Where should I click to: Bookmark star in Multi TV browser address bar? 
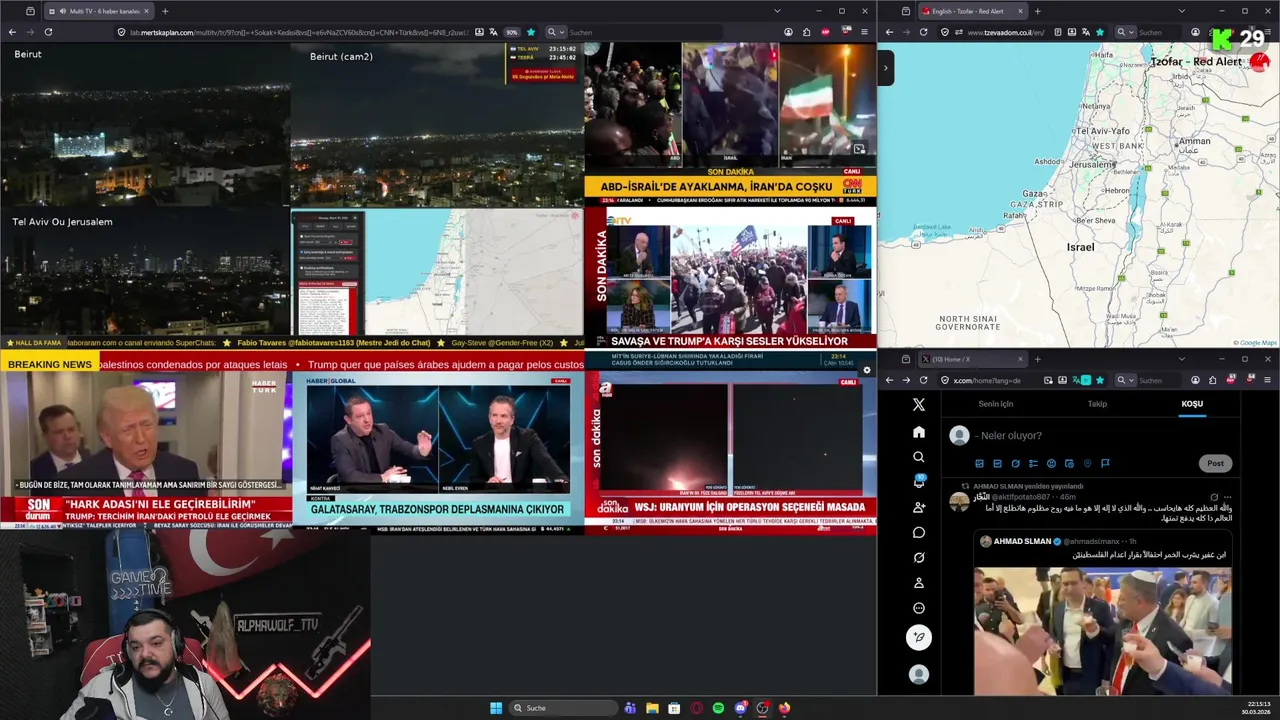tap(531, 32)
